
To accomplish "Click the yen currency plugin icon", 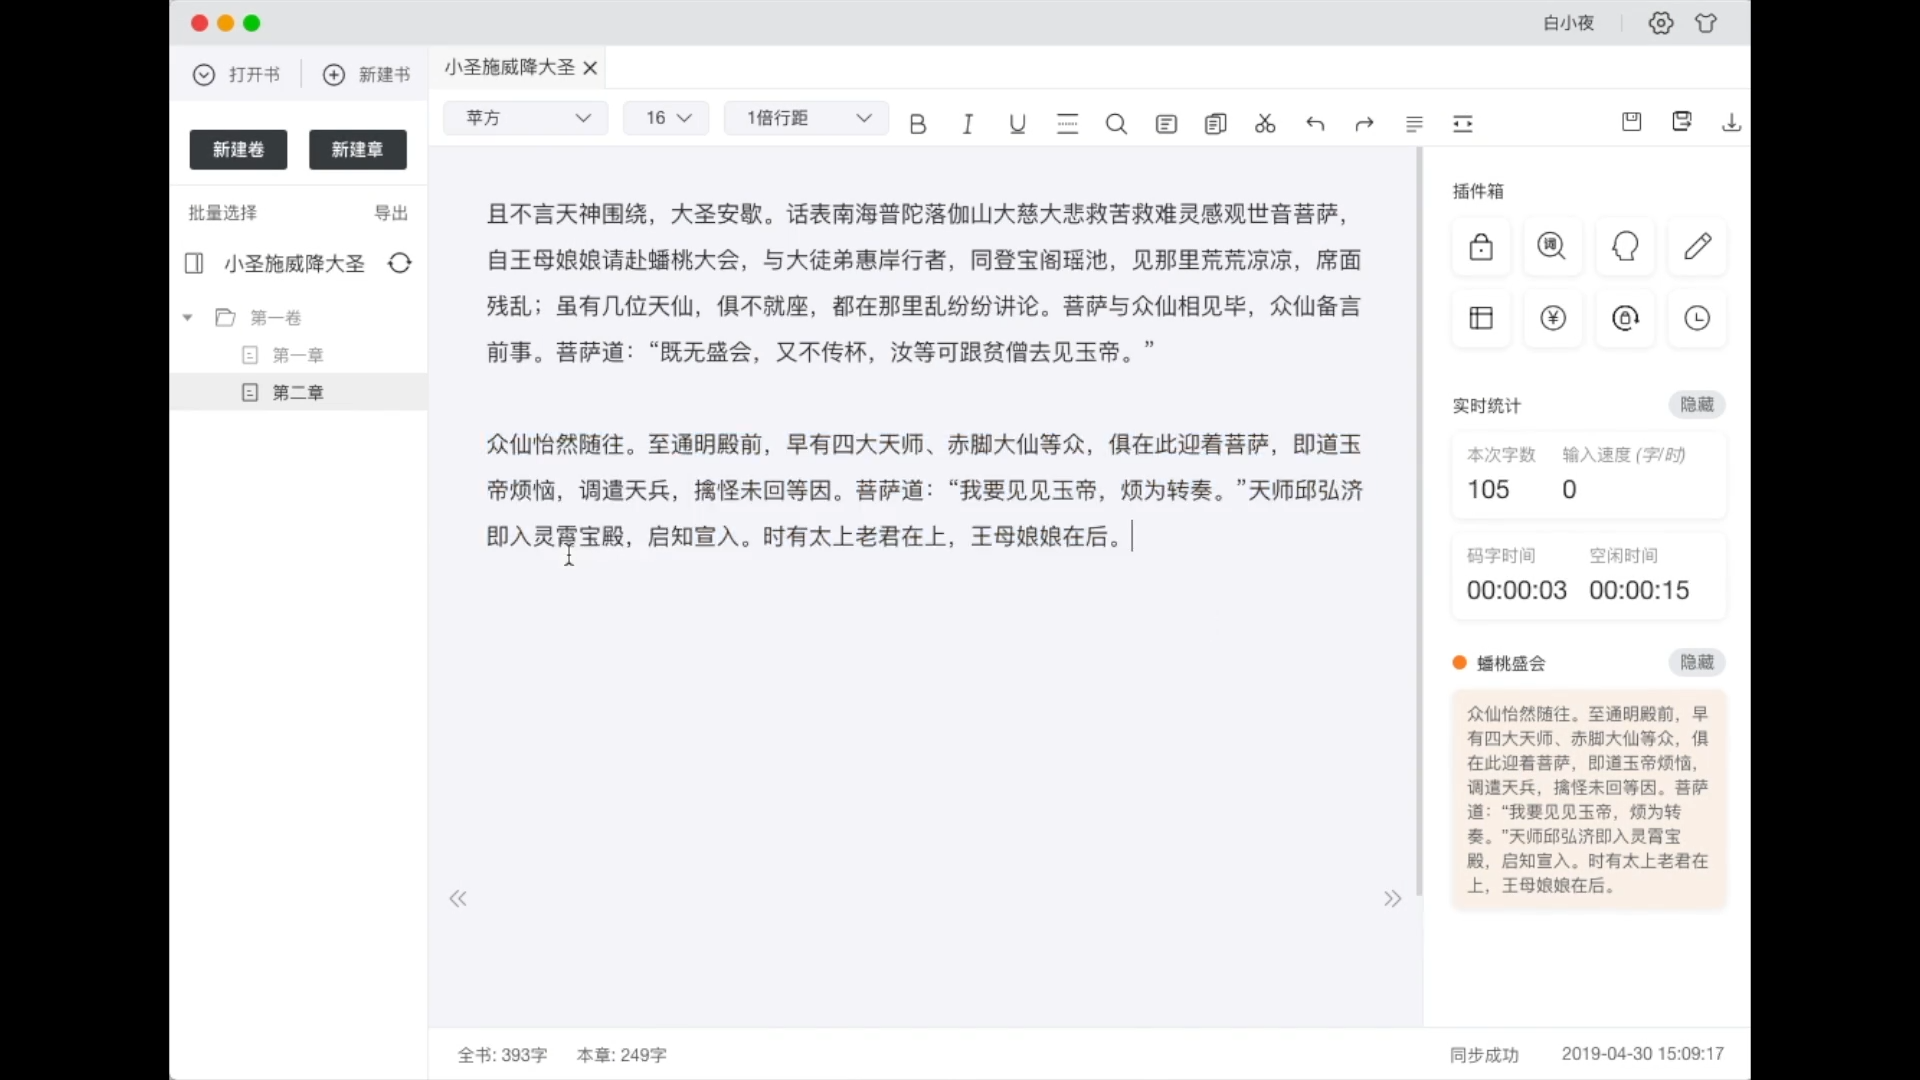I will 1553,318.
